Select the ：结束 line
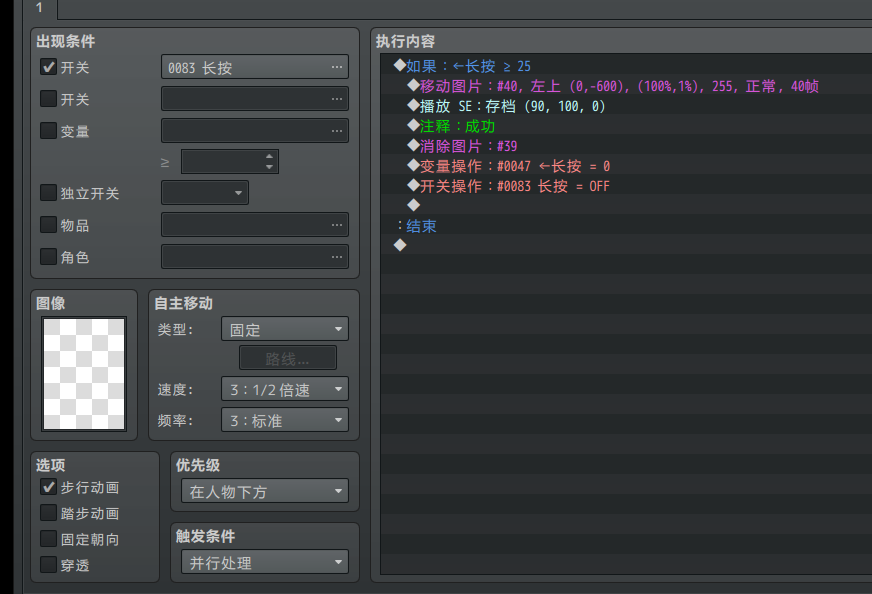Viewport: 872px width, 594px height. point(626,226)
